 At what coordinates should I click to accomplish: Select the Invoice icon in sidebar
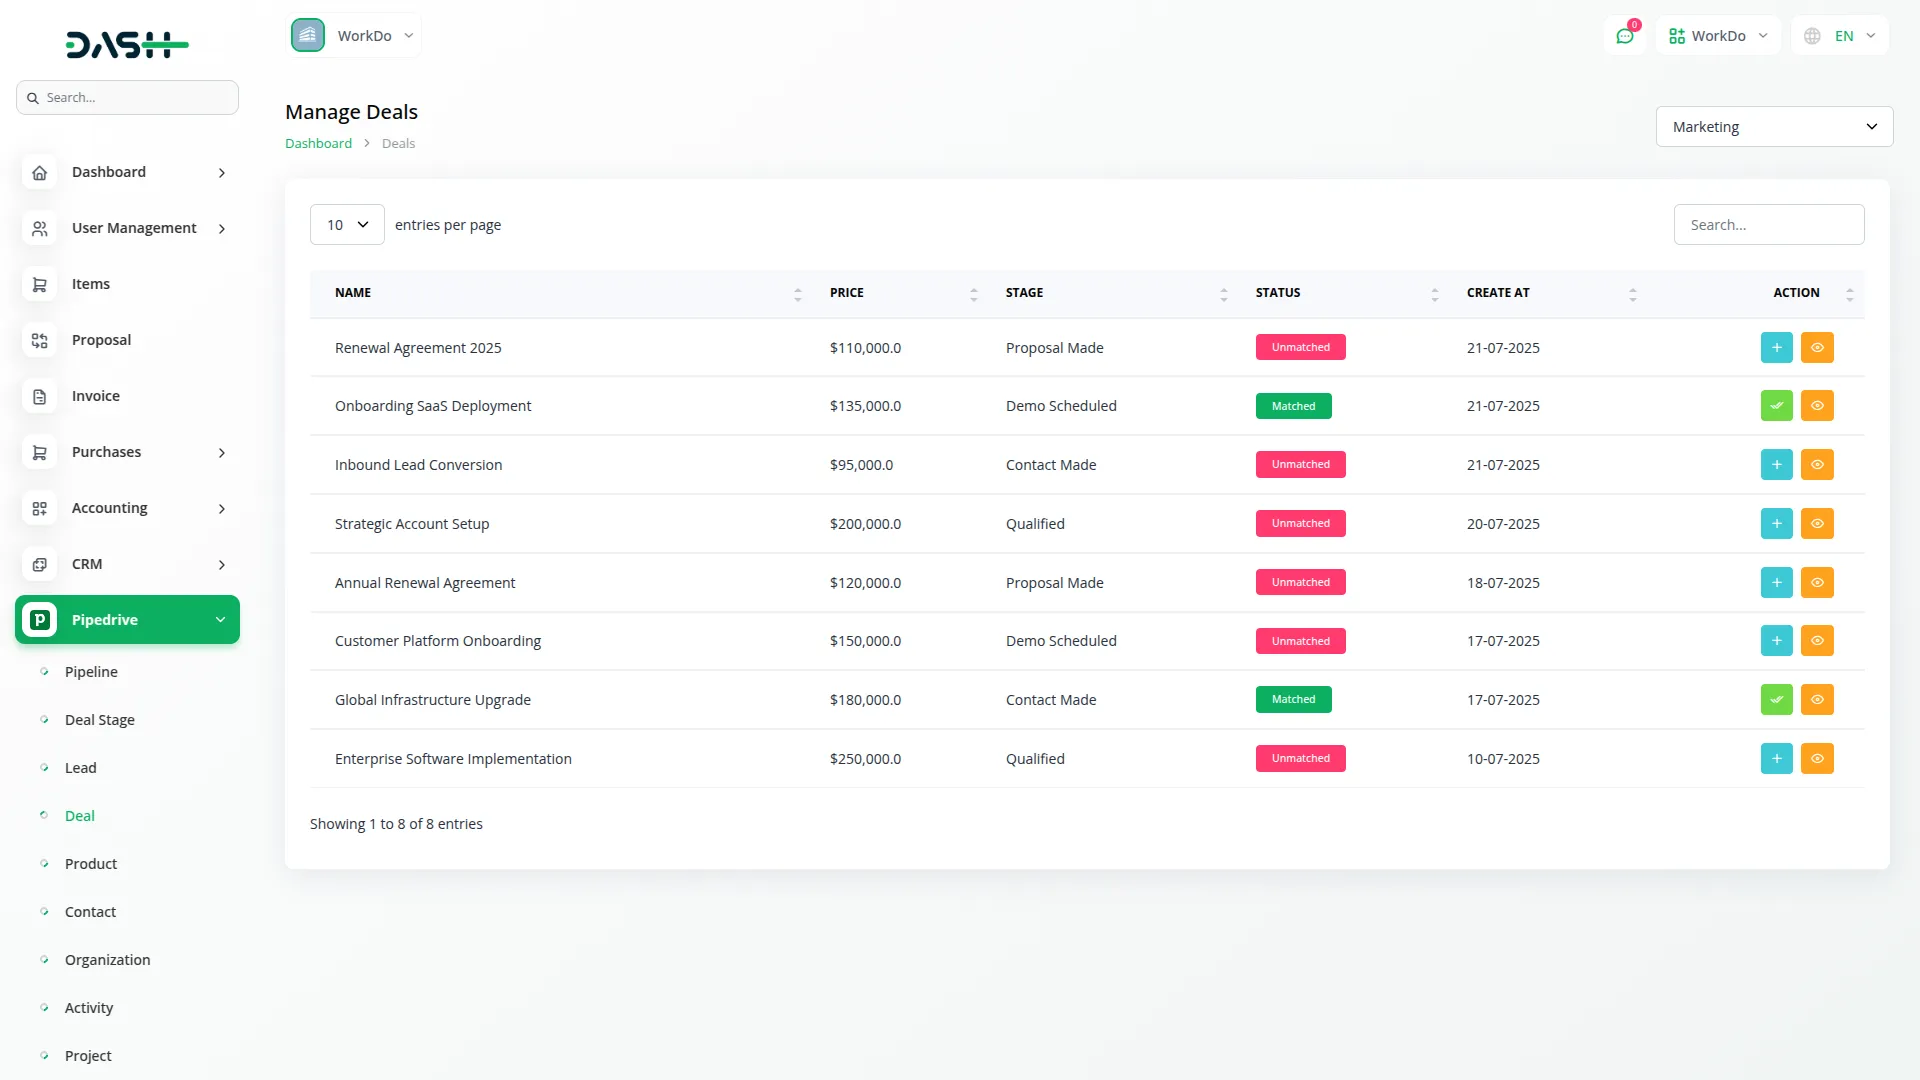click(39, 396)
